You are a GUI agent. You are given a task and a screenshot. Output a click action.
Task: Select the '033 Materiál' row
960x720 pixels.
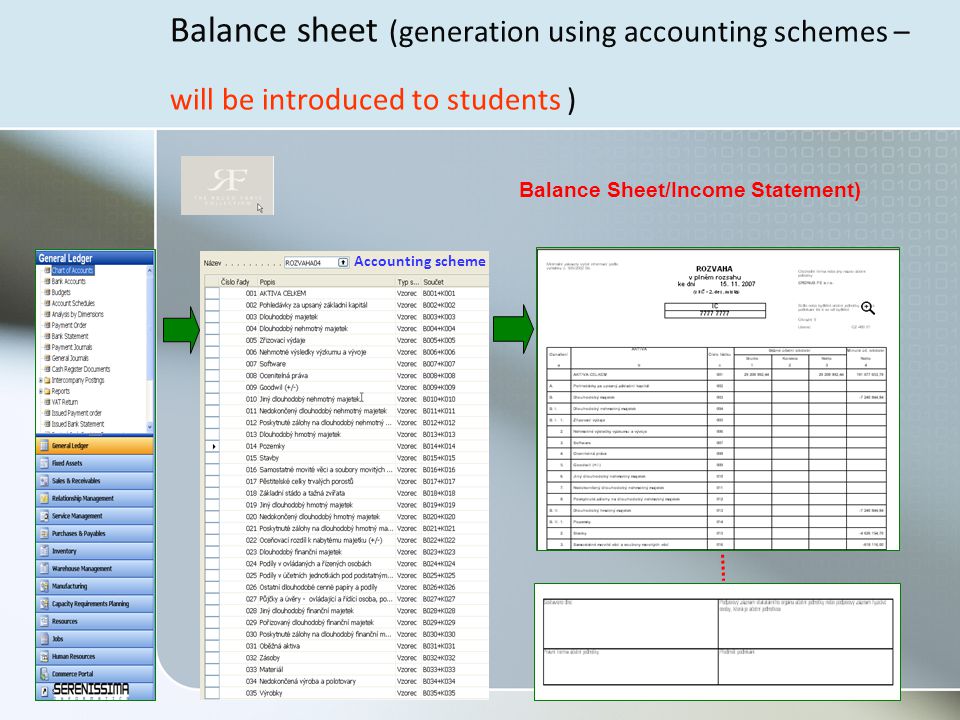point(347,669)
